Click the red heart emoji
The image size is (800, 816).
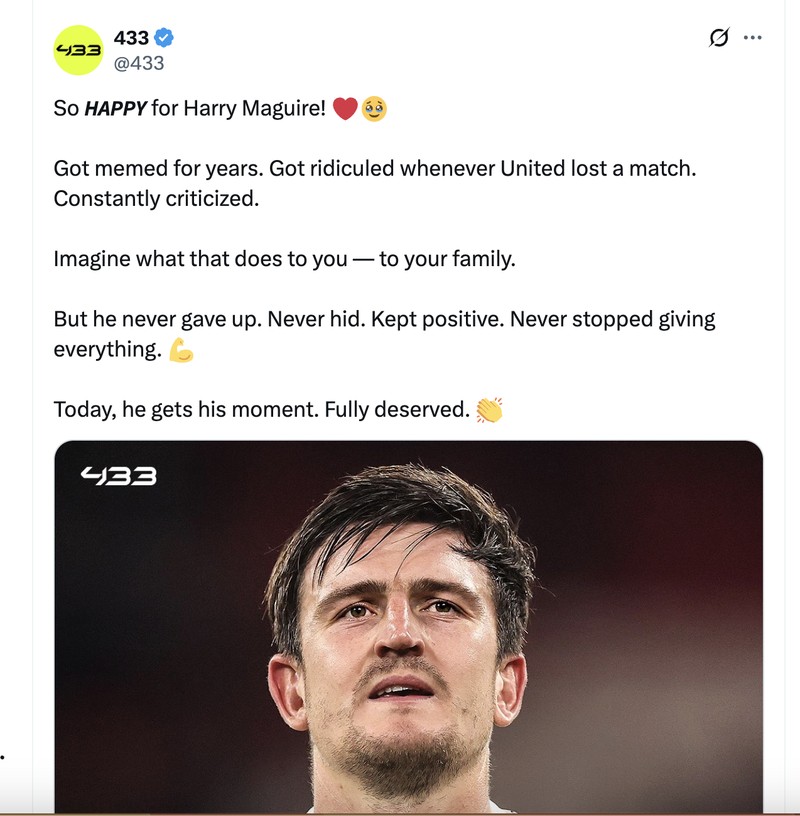click(x=345, y=108)
